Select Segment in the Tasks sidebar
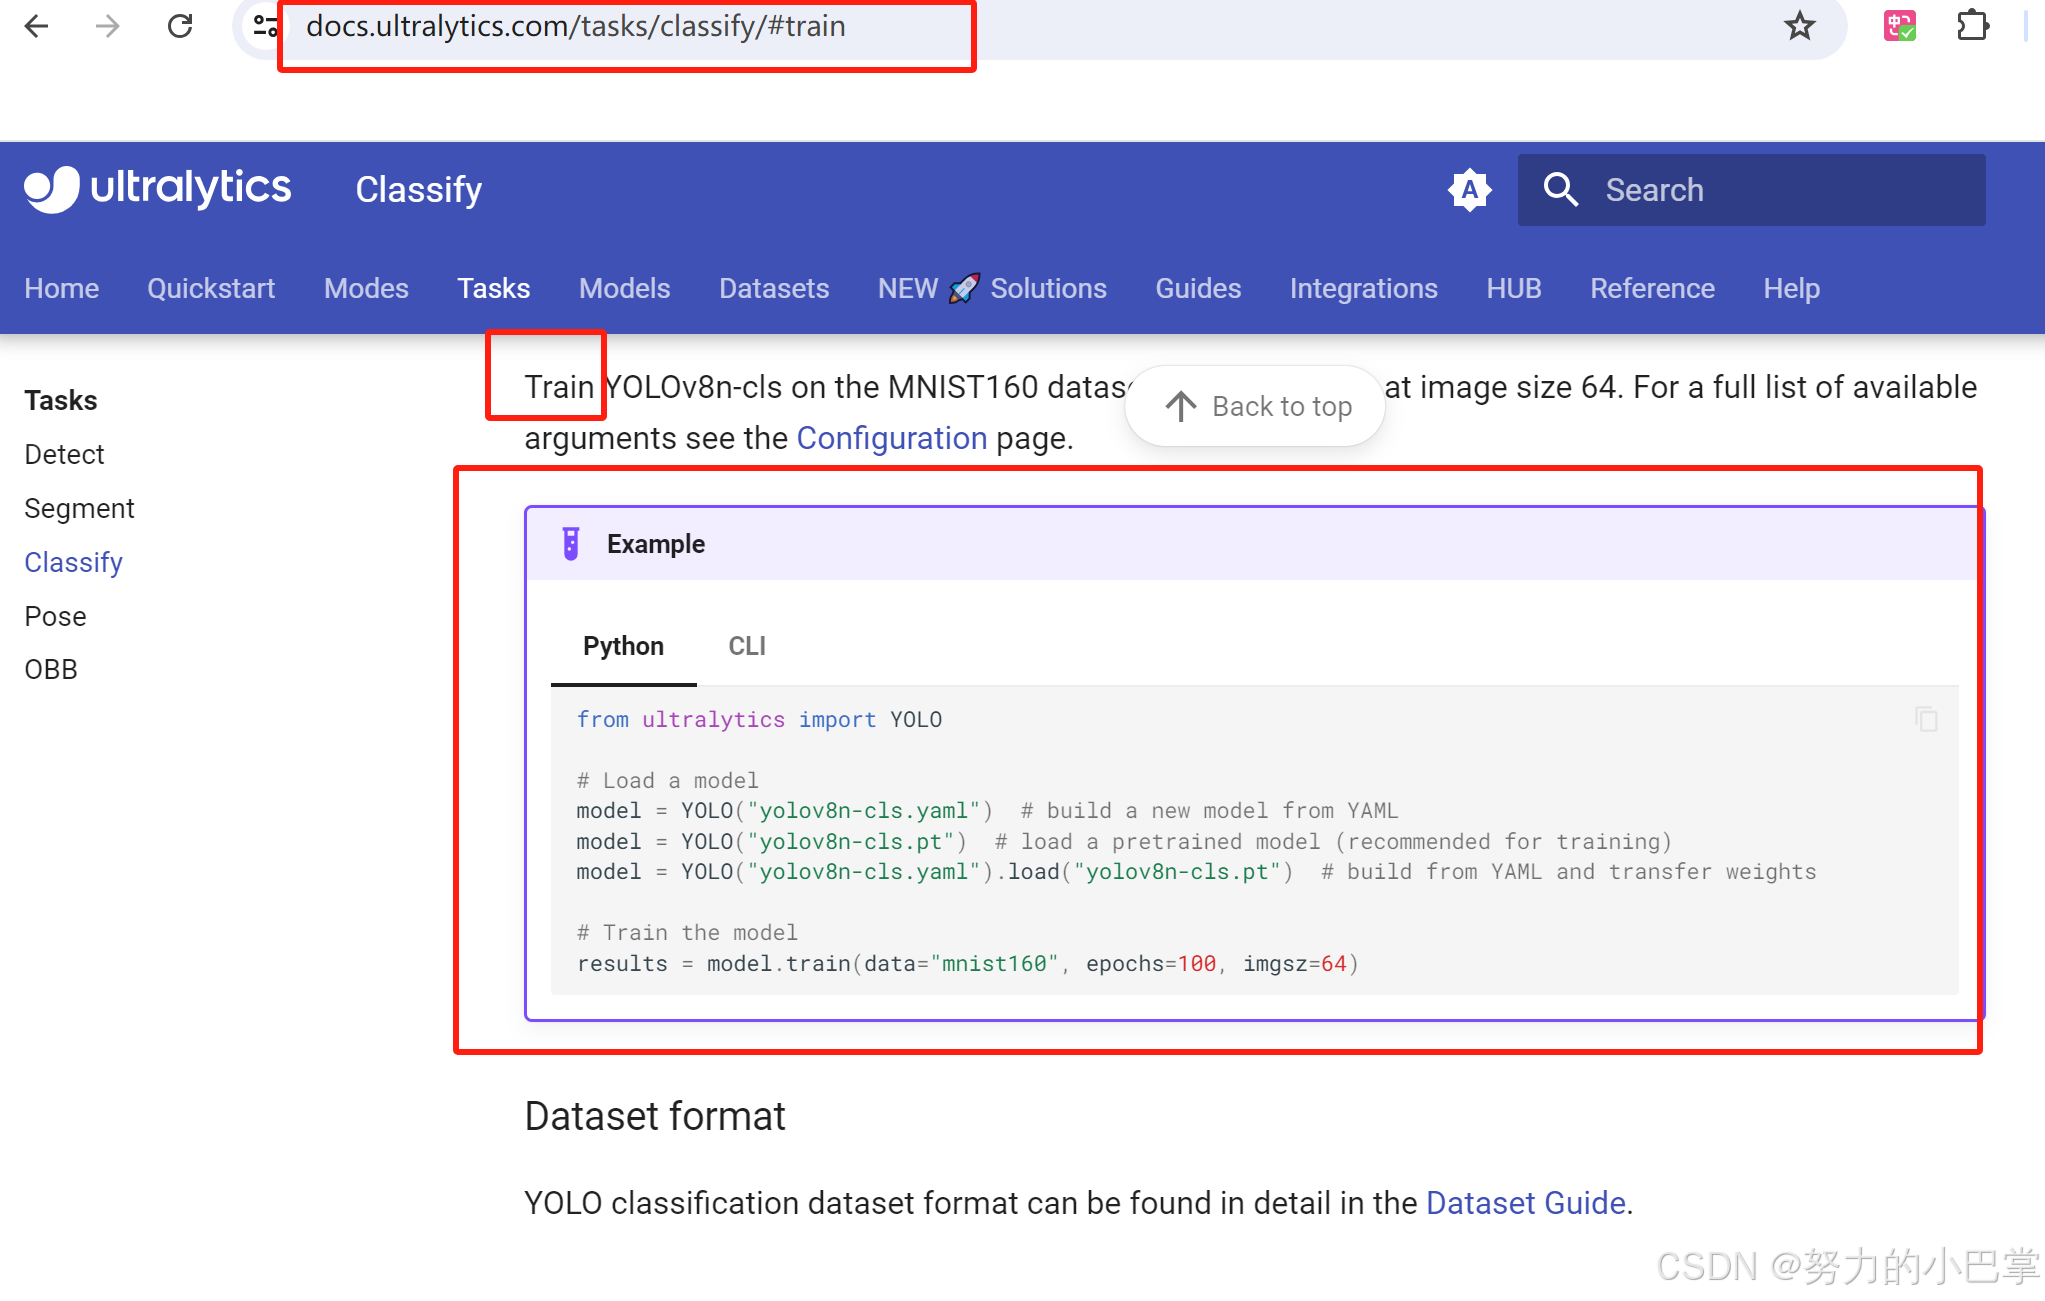 [x=79, y=509]
